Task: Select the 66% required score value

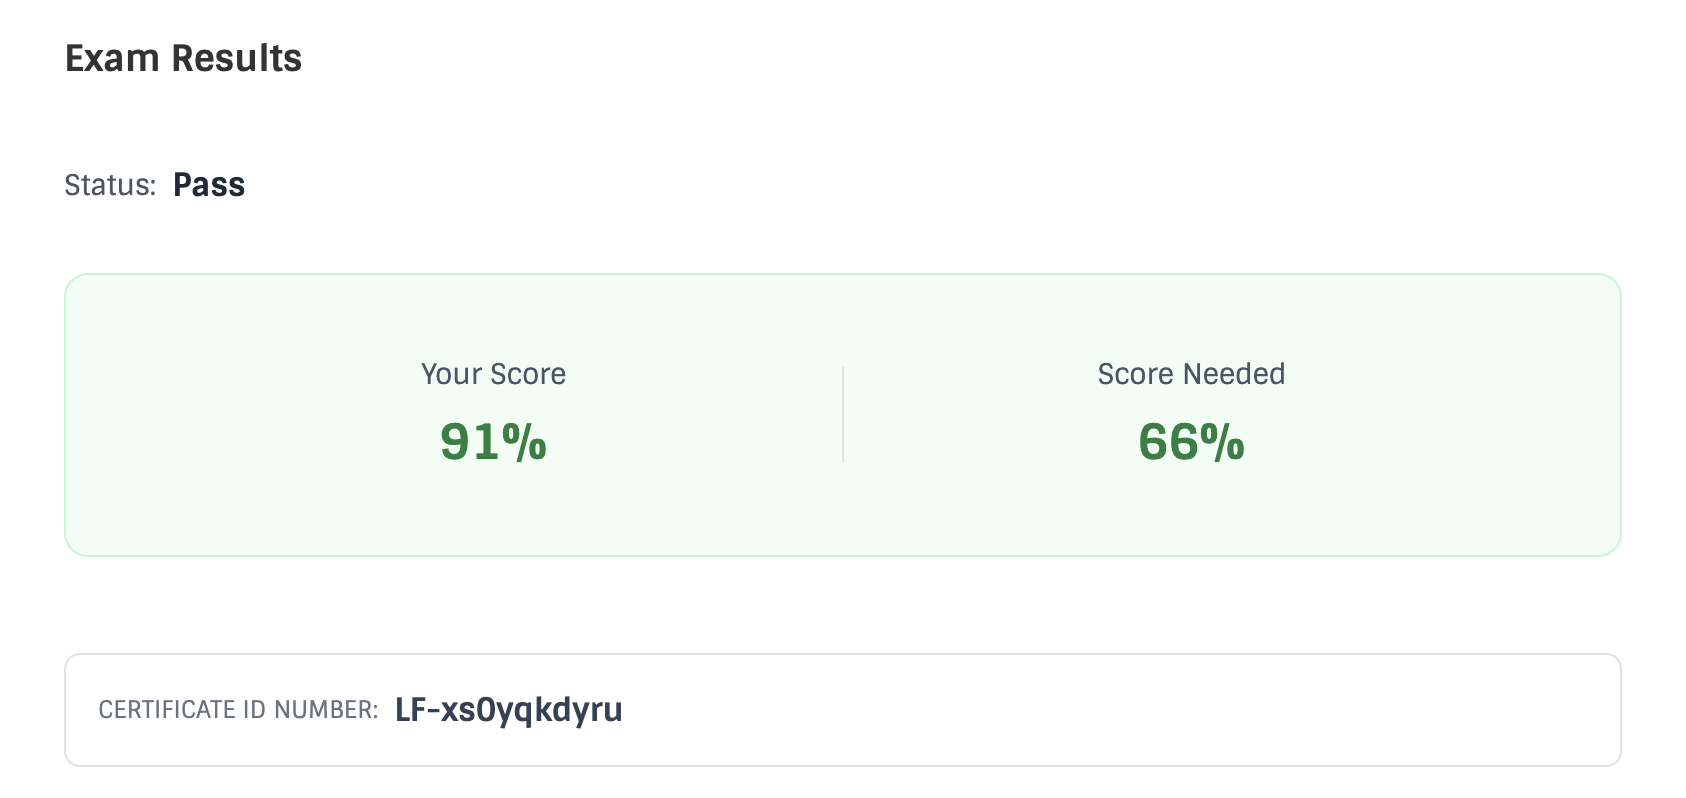Action: coord(1191,442)
